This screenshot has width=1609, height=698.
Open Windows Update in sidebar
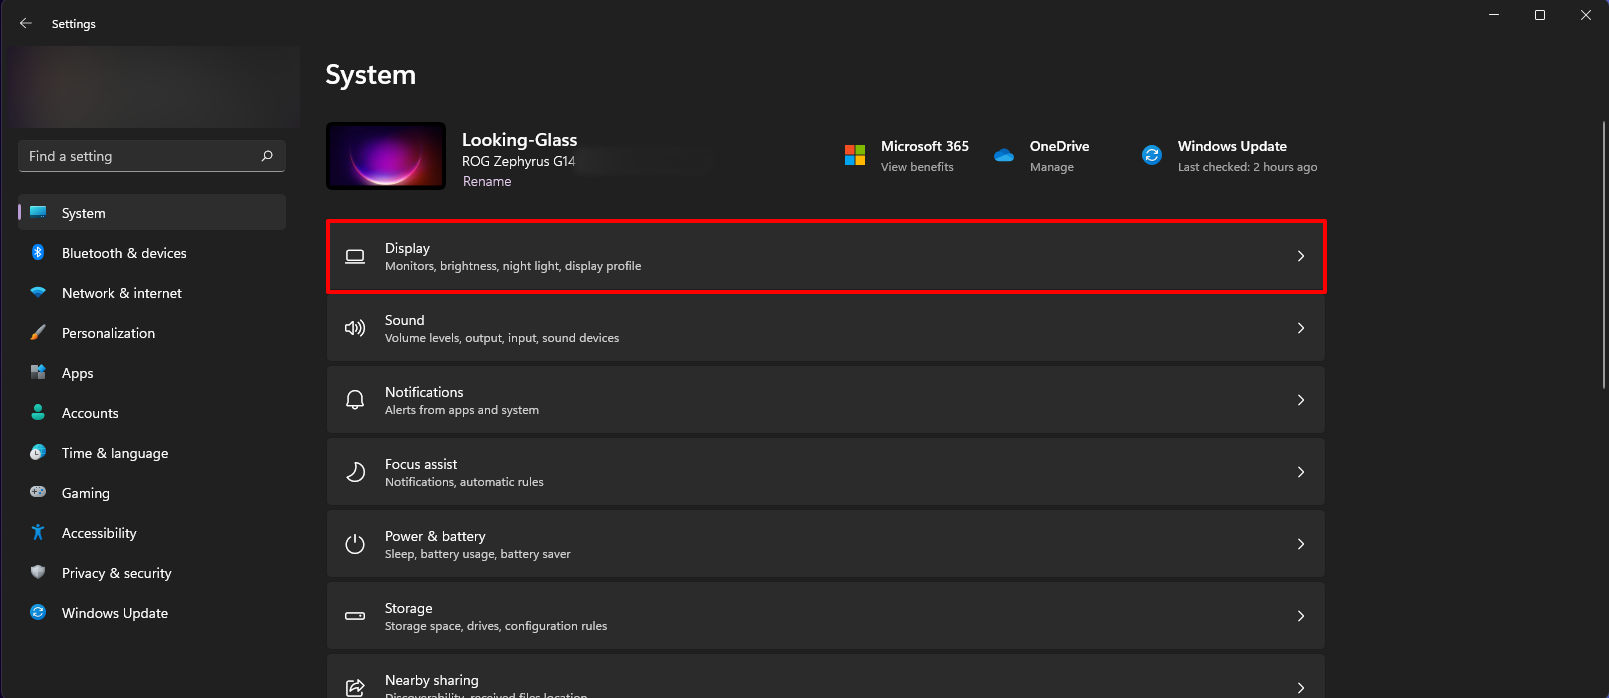[x=152, y=613]
